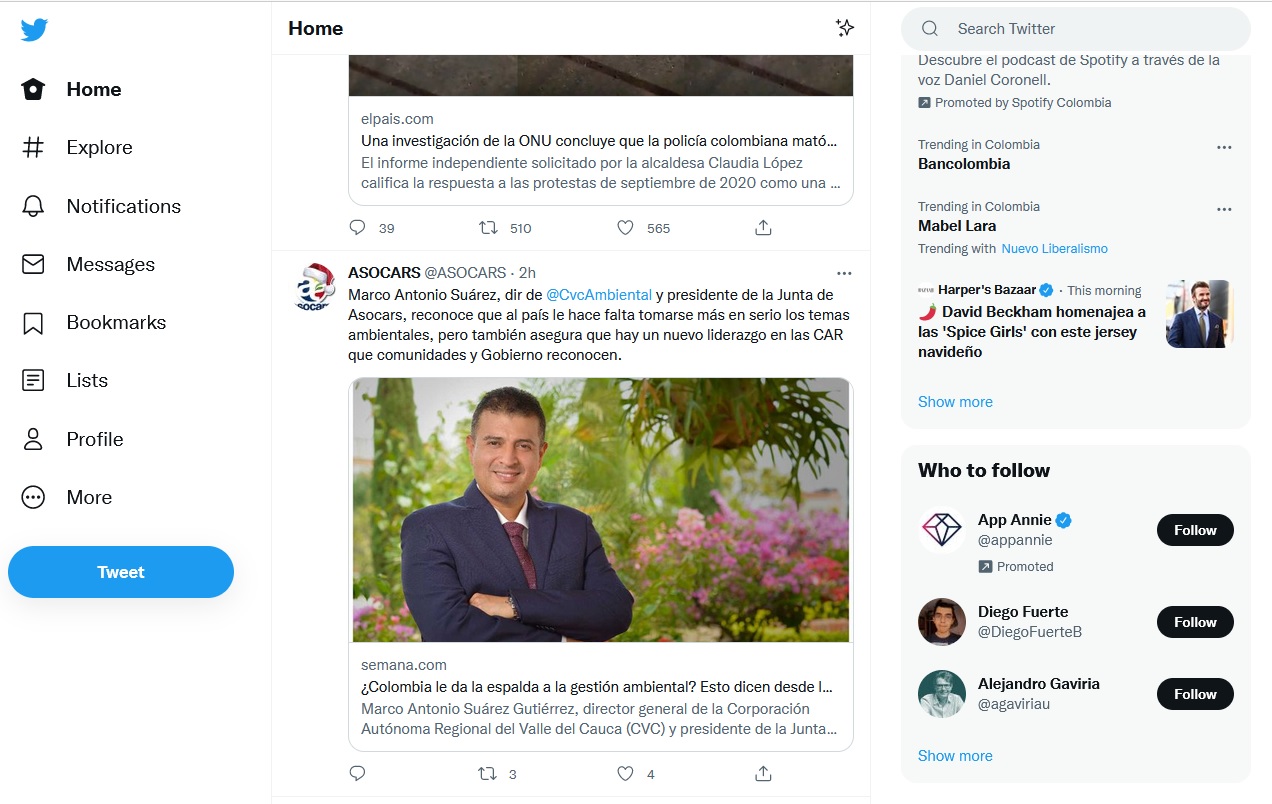Open options for Mabel Lara trend
The width and height of the screenshot is (1272, 804).
pos(1224,210)
